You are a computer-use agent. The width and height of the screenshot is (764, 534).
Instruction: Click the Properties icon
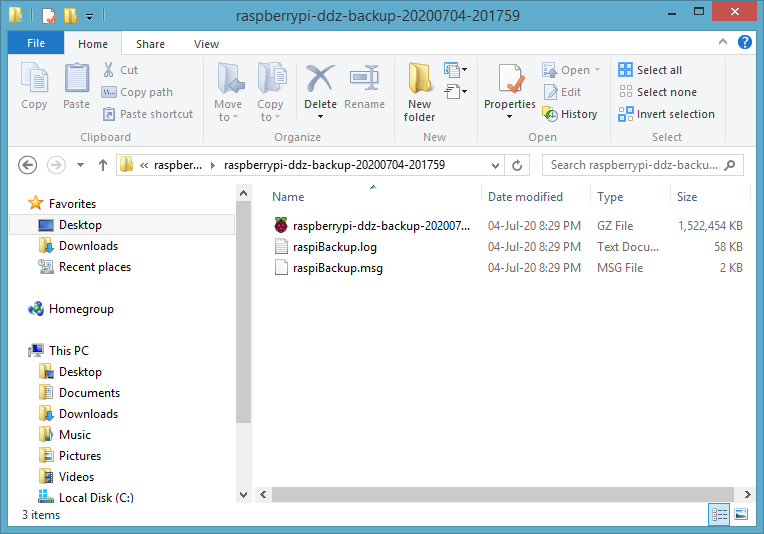click(510, 78)
